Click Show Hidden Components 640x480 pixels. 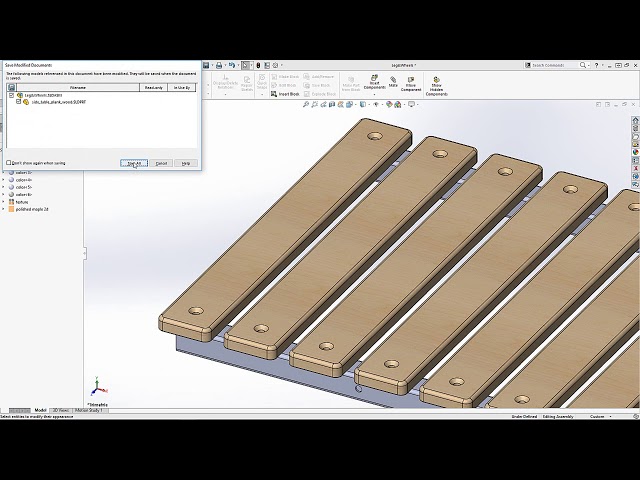436,86
